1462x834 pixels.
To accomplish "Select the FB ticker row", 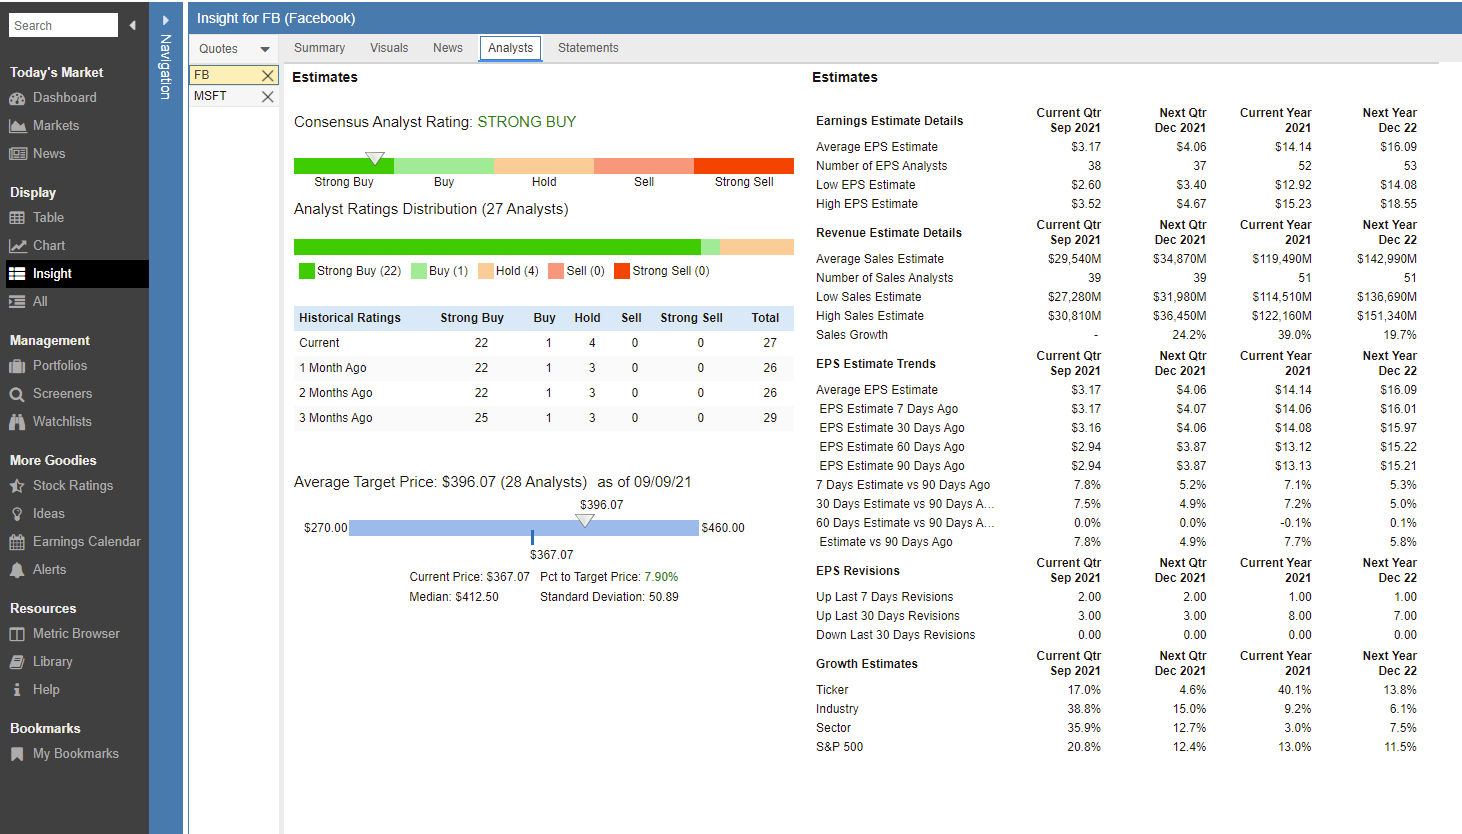I will (x=233, y=75).
